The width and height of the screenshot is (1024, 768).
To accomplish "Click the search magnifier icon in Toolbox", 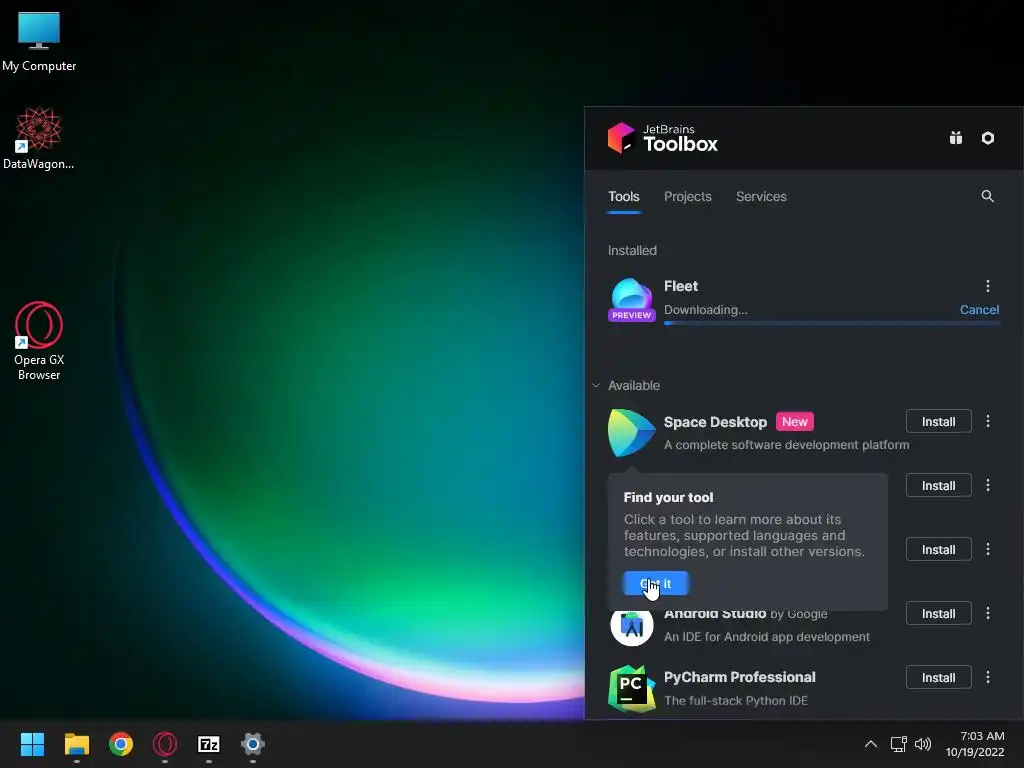I will [x=987, y=196].
